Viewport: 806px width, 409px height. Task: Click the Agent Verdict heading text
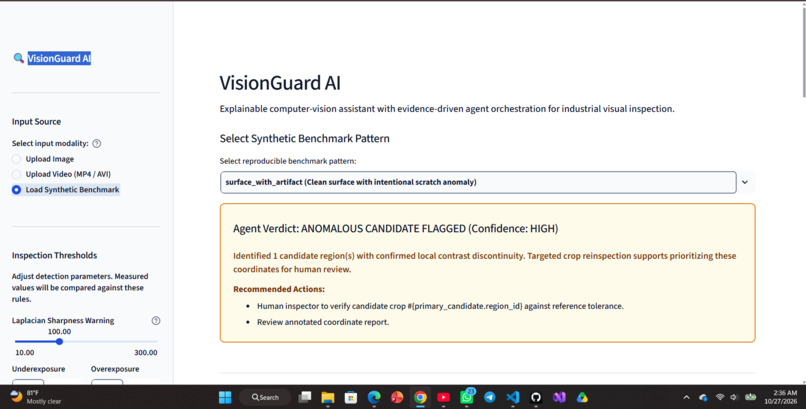[x=395, y=229]
